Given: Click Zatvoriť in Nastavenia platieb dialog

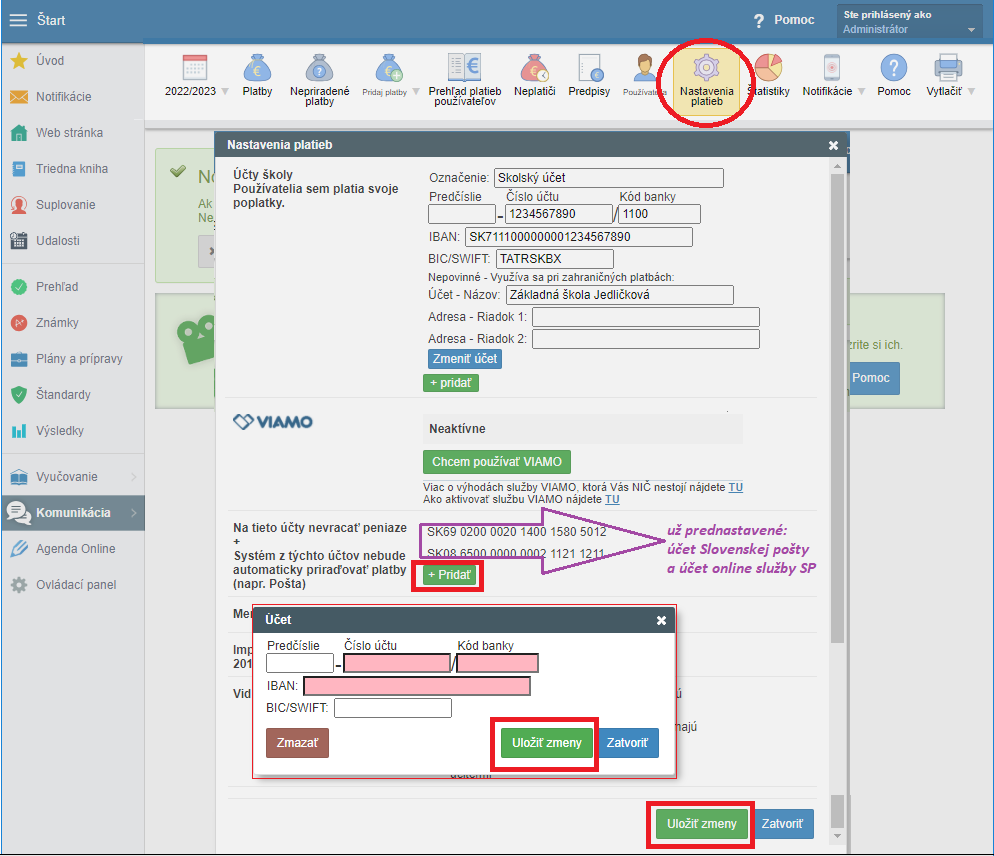Looking at the screenshot, I should pyautogui.click(x=783, y=824).
